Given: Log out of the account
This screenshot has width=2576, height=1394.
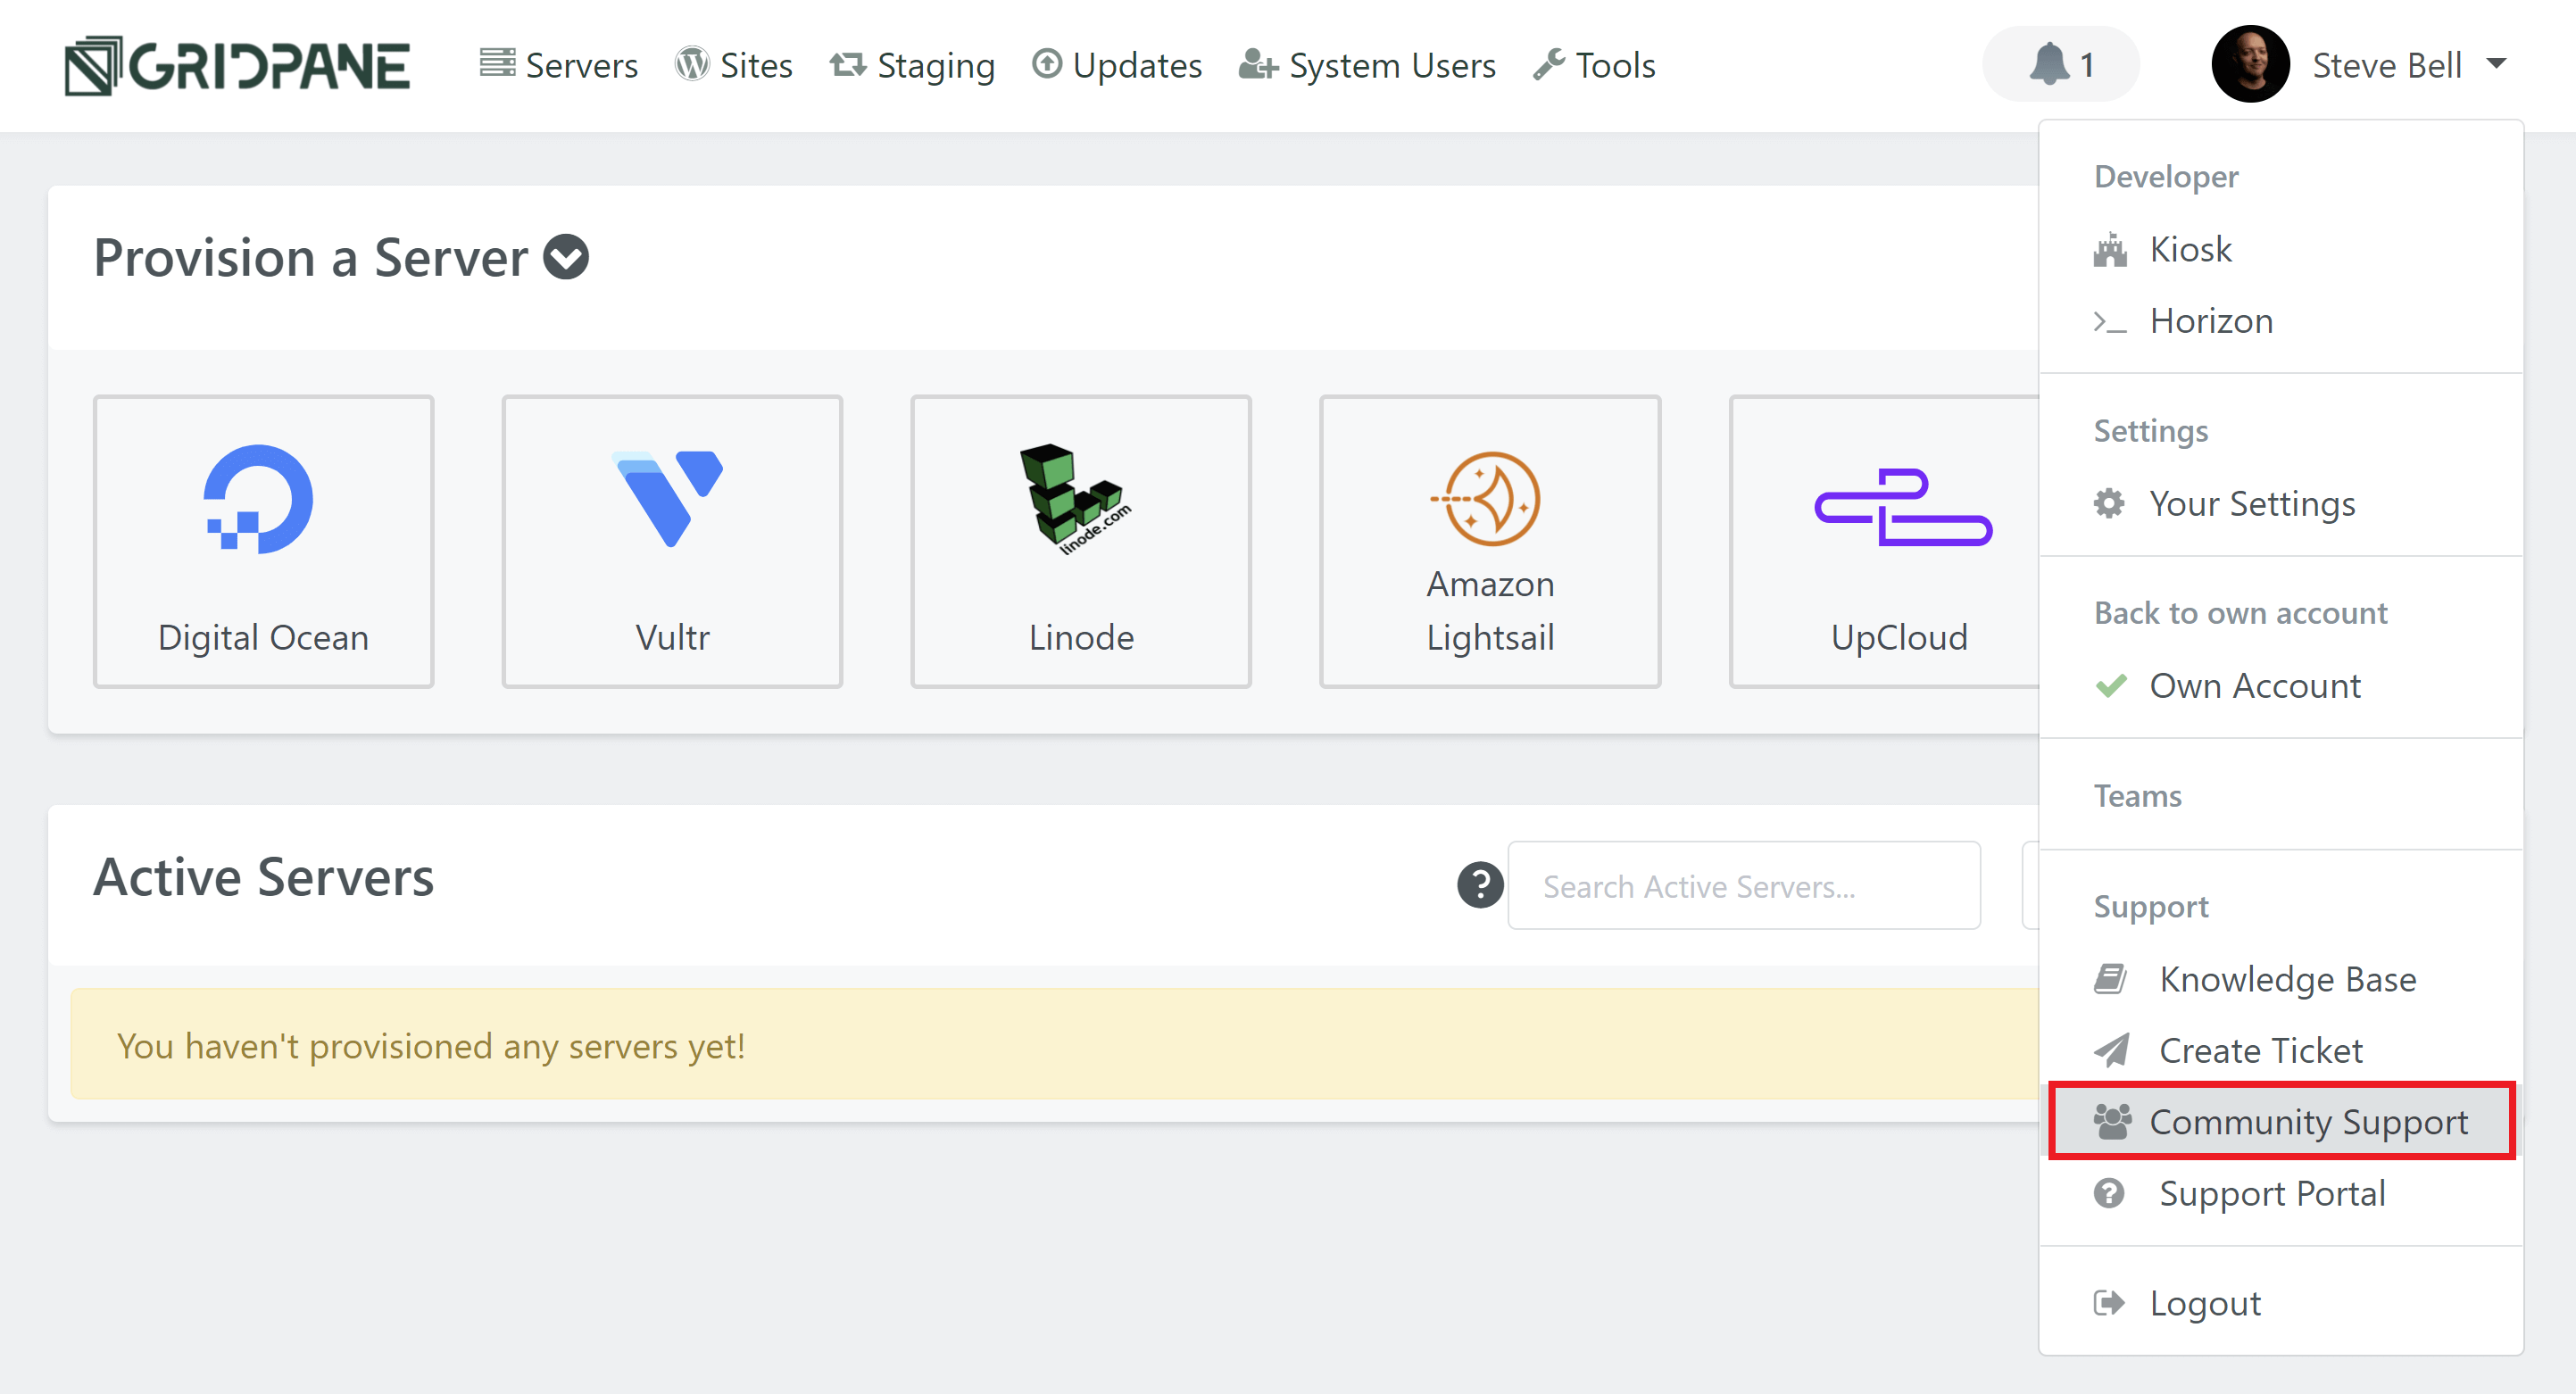Looking at the screenshot, I should tap(2280, 1303).
